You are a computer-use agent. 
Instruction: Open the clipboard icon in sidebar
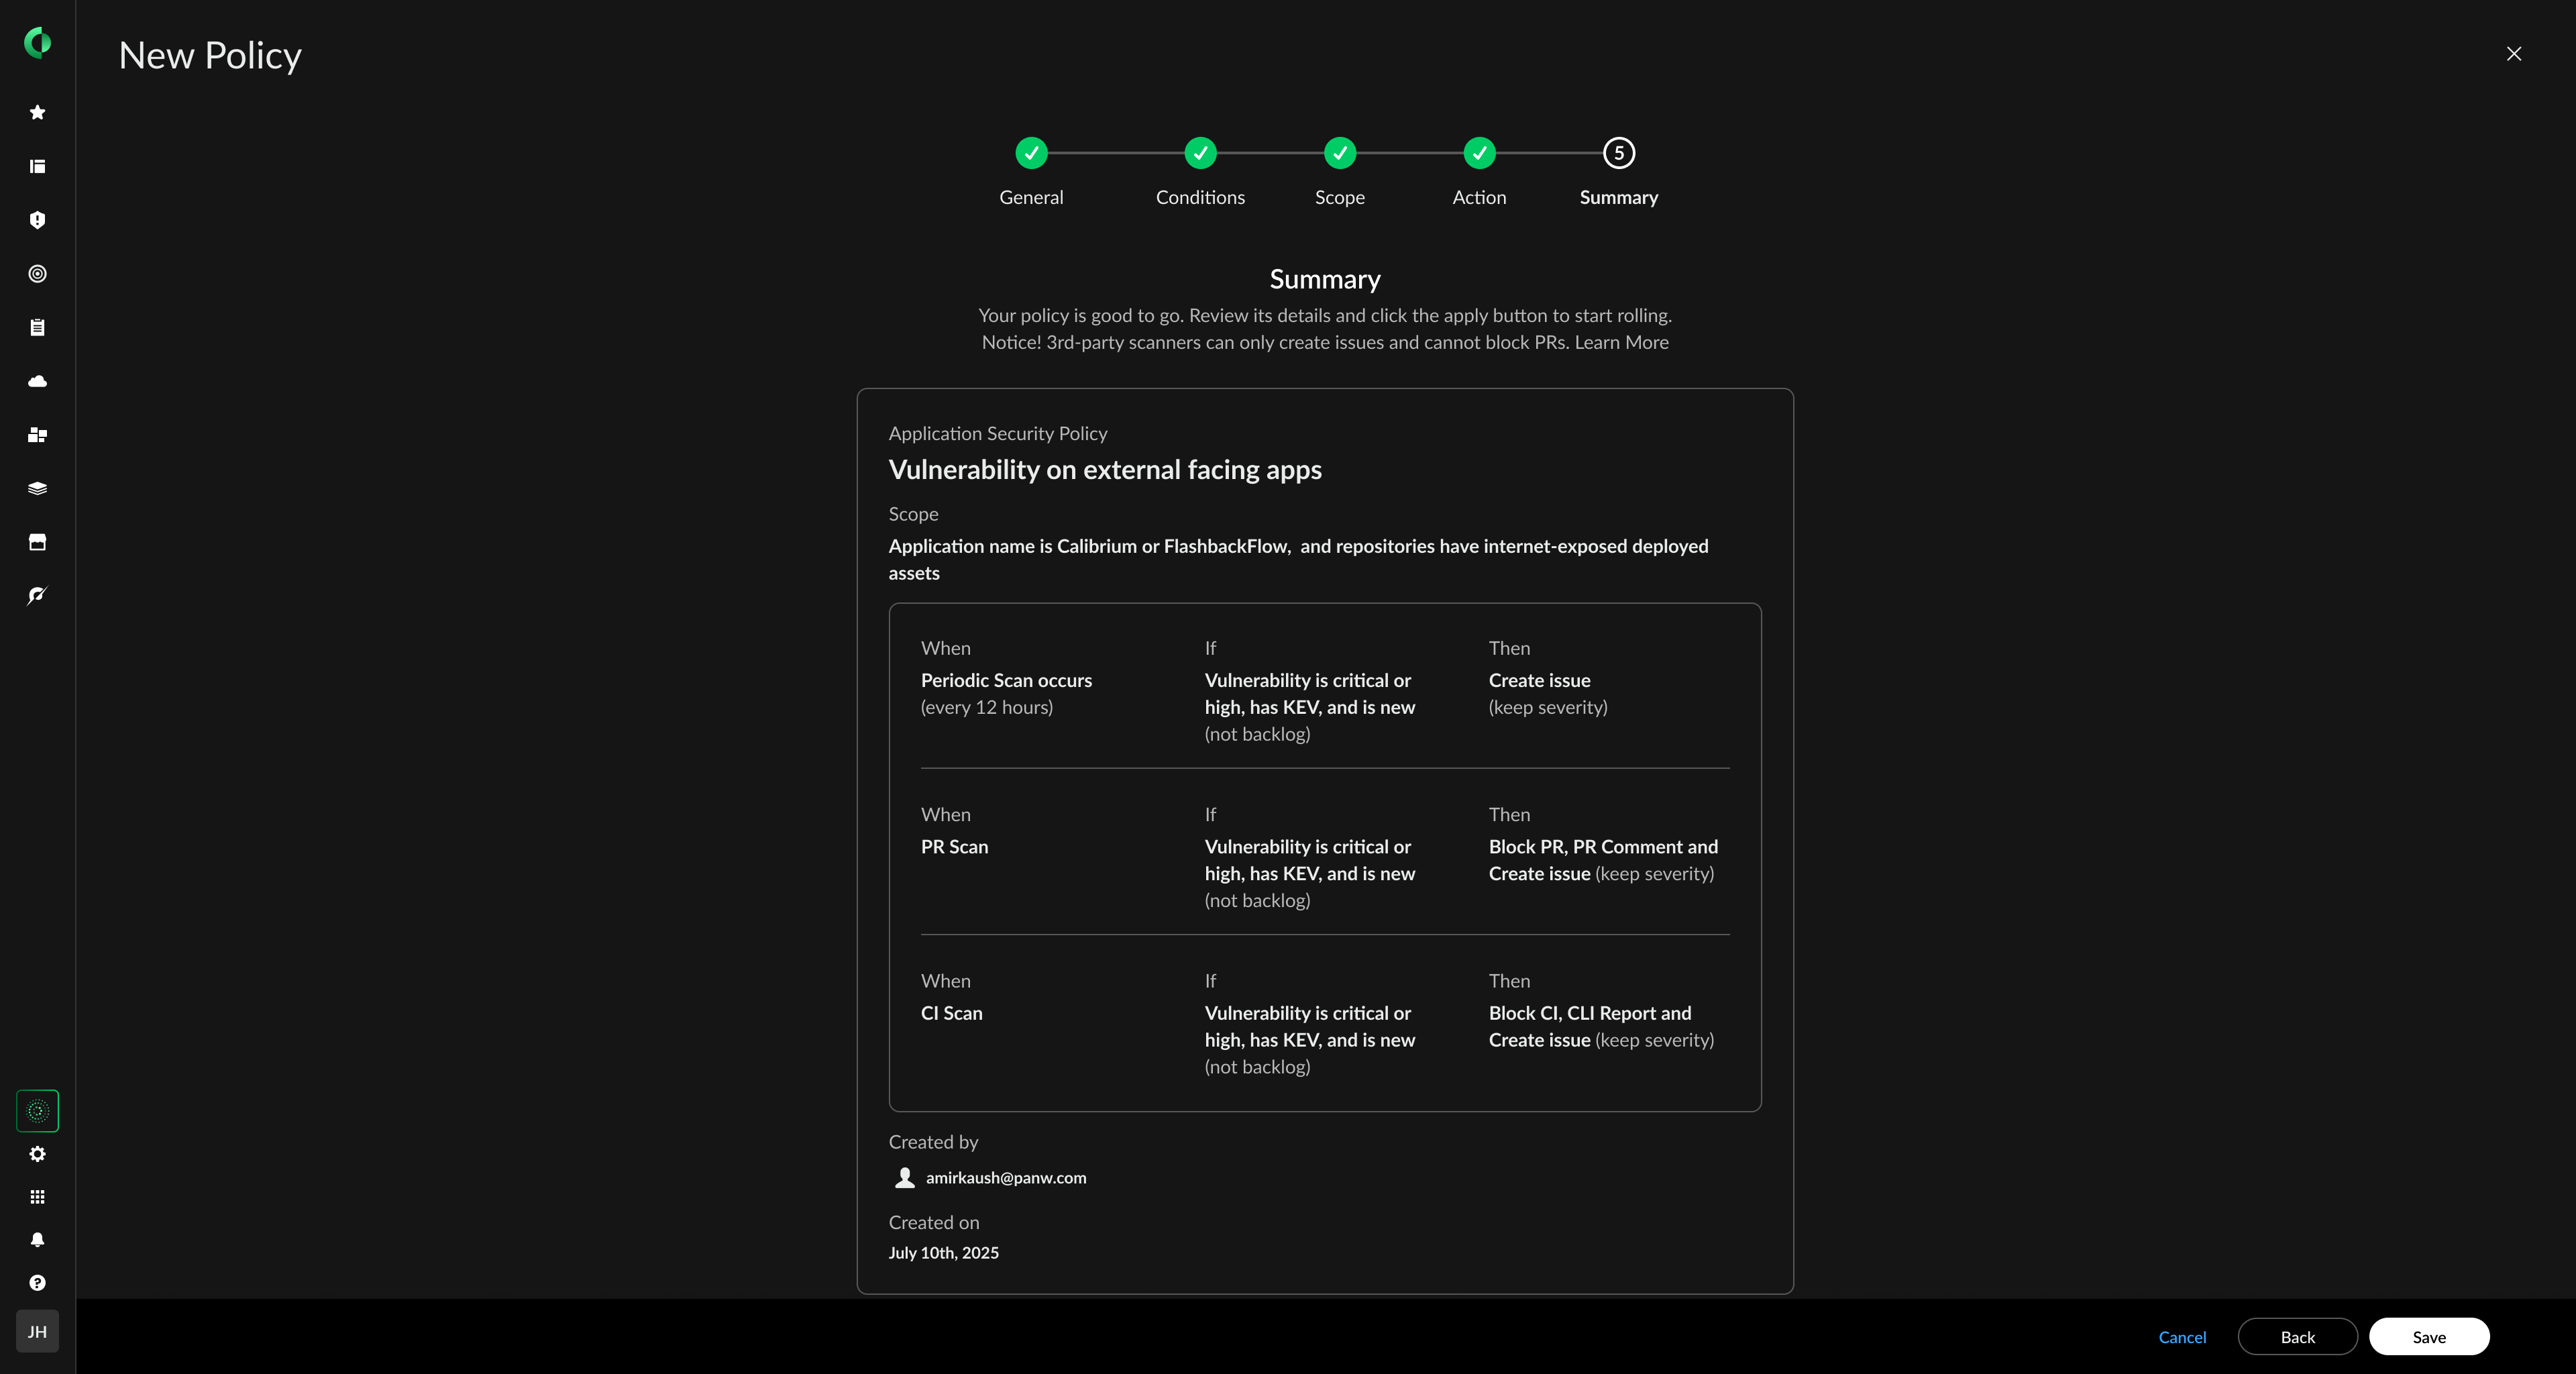37,327
